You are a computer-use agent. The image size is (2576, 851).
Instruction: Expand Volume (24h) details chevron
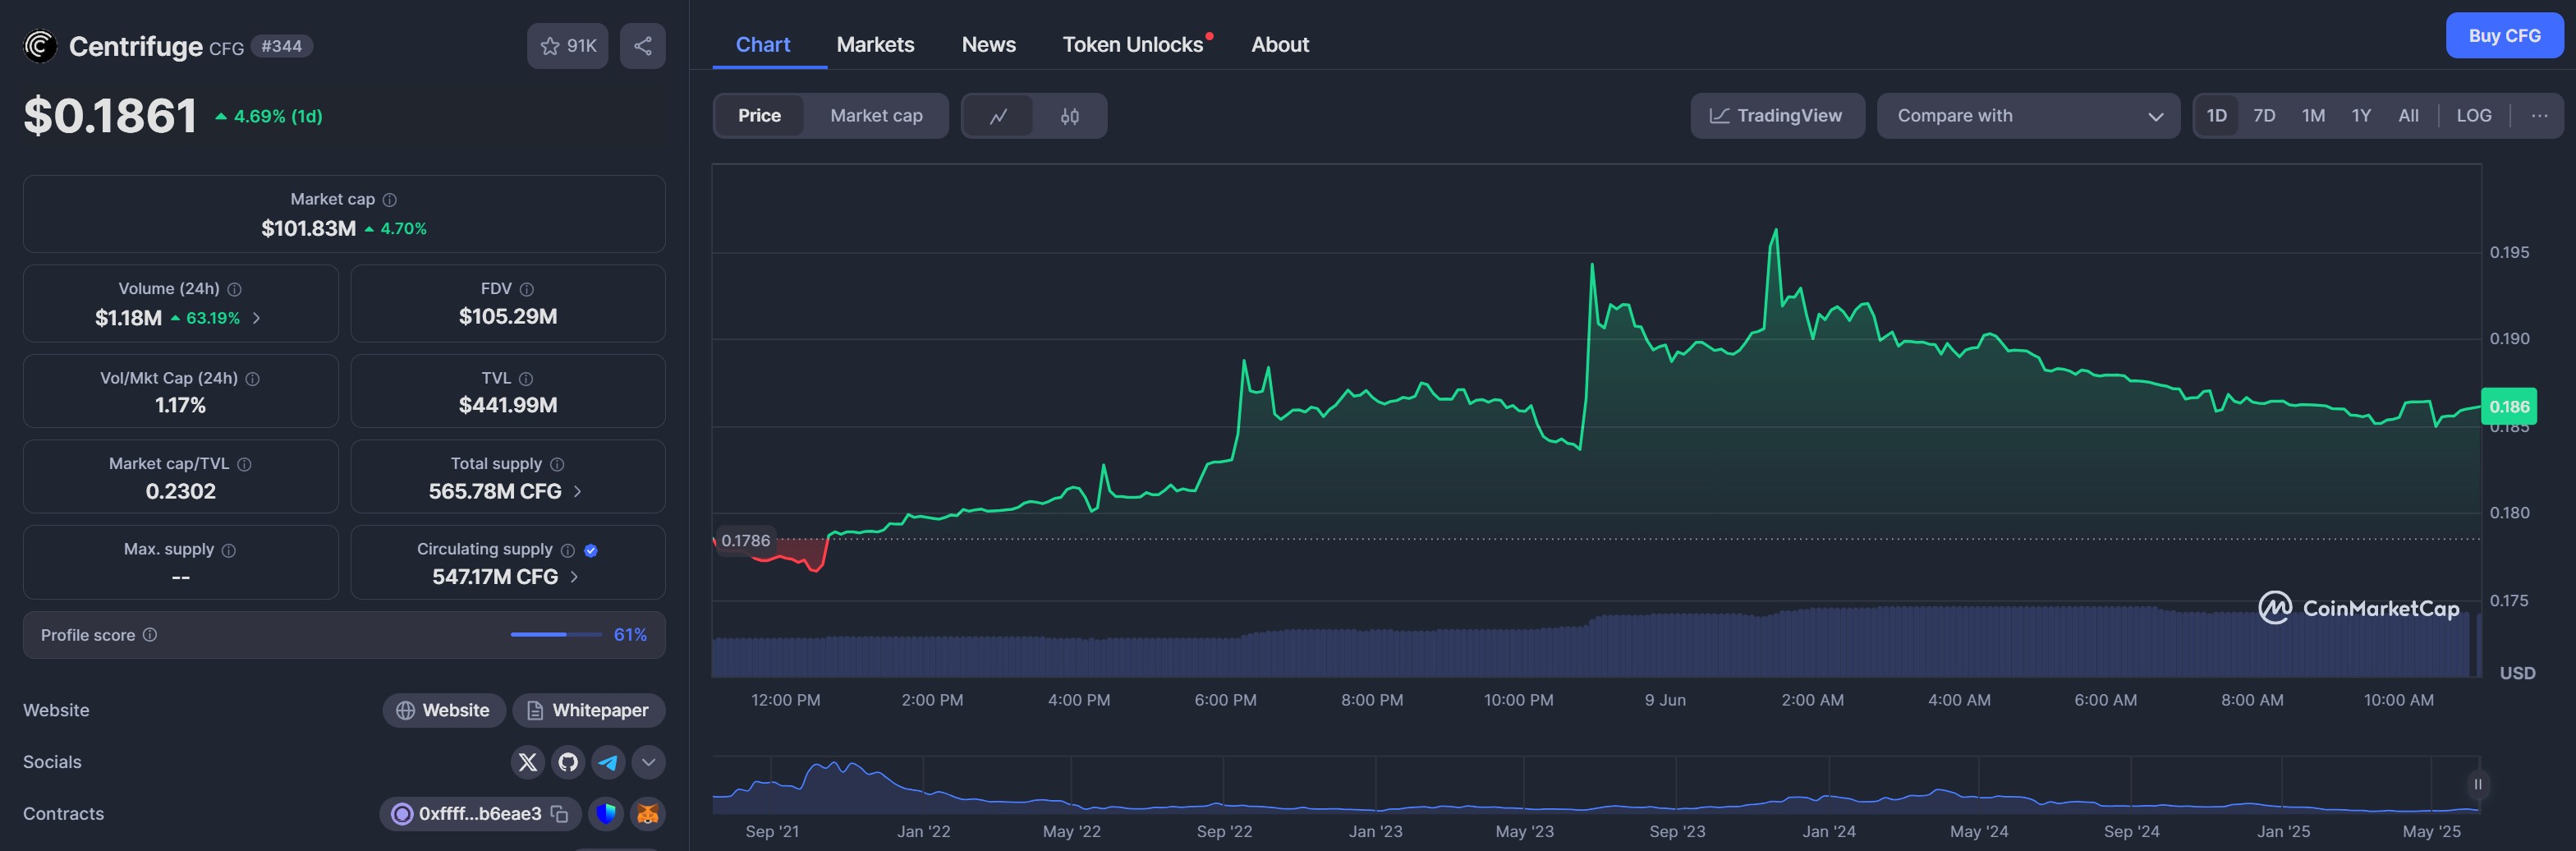point(257,318)
